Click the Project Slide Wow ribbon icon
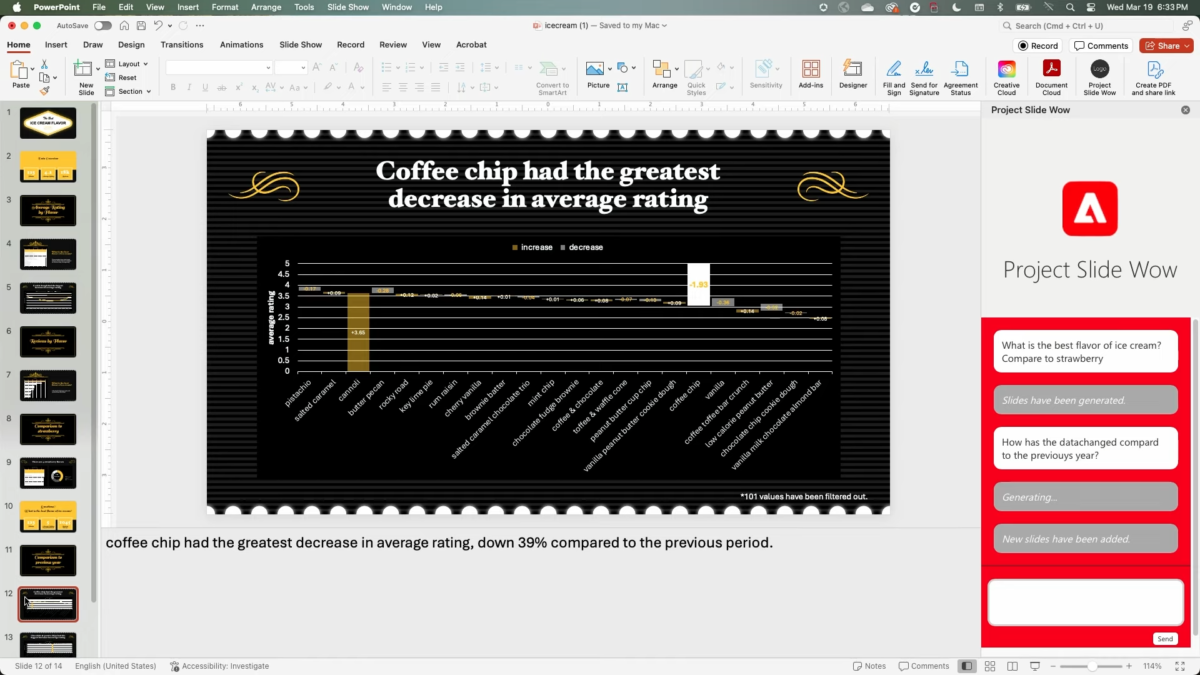This screenshot has height=675, width=1200. point(1099,73)
